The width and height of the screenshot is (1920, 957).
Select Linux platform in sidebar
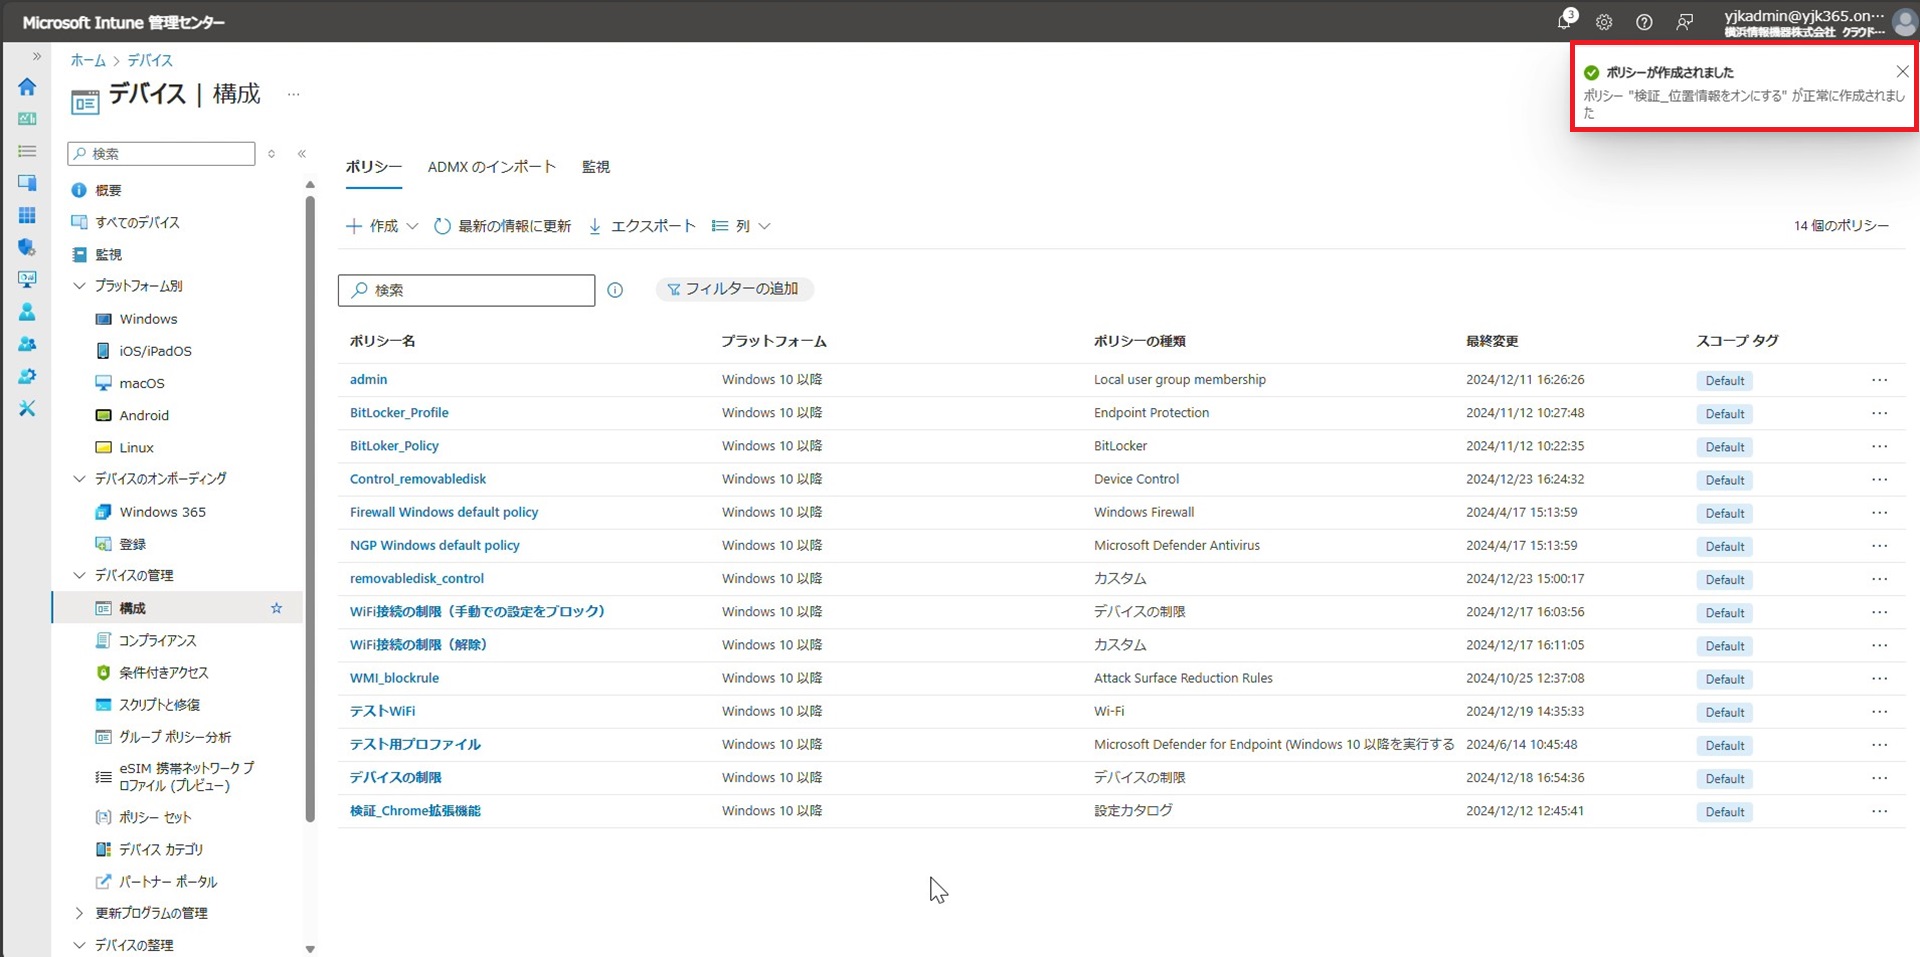[x=136, y=447]
